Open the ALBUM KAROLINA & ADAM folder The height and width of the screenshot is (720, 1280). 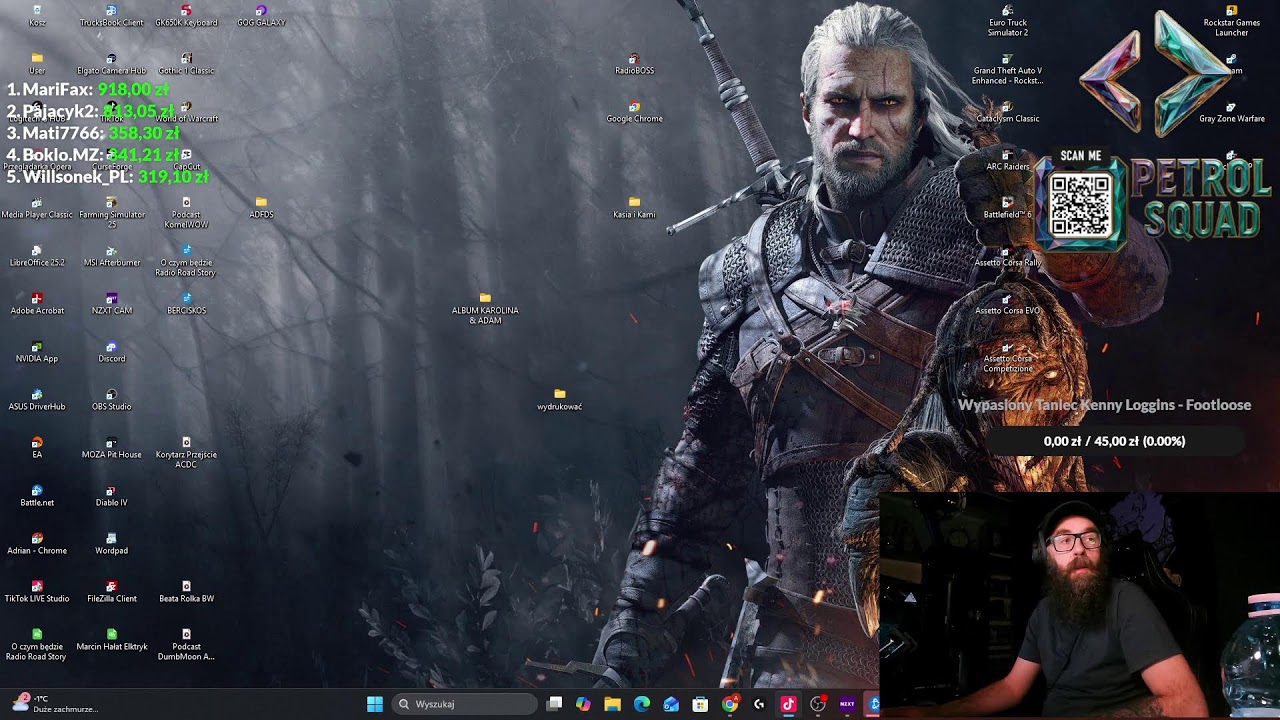(485, 308)
